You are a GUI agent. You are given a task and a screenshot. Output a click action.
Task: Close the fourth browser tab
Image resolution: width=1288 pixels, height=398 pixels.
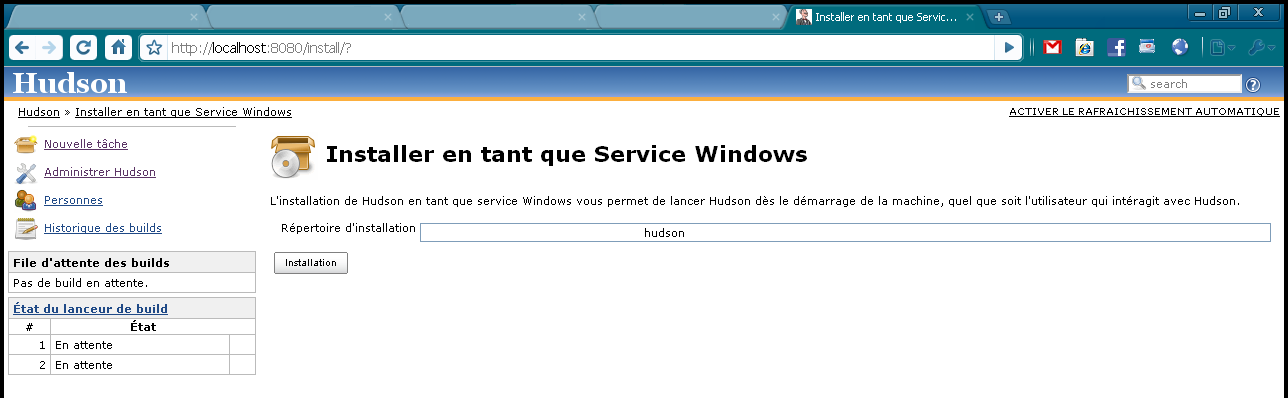tap(775, 17)
